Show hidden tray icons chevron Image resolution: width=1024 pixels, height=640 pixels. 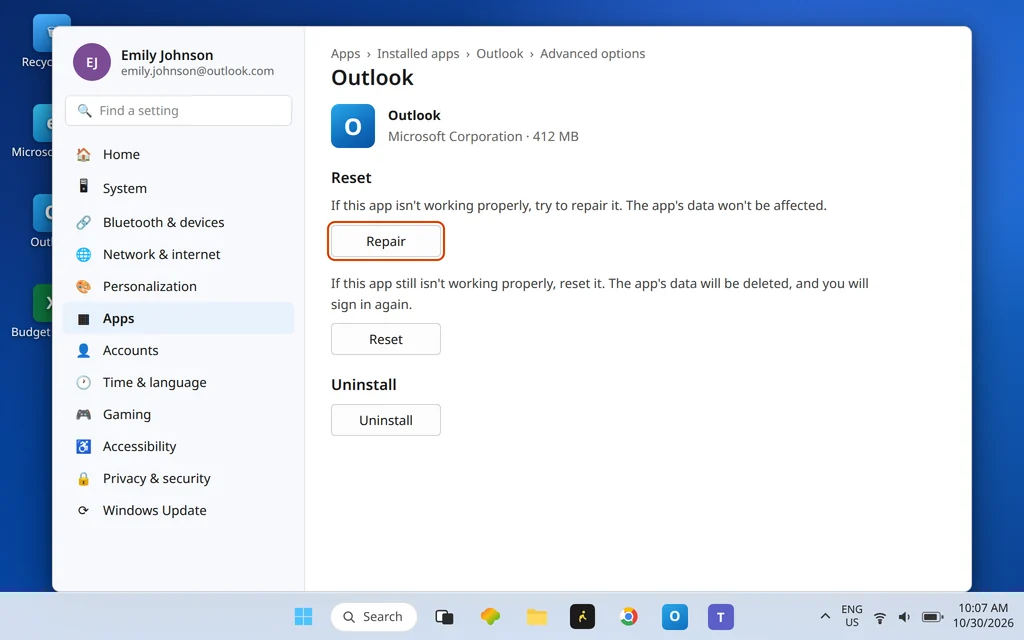click(825, 616)
